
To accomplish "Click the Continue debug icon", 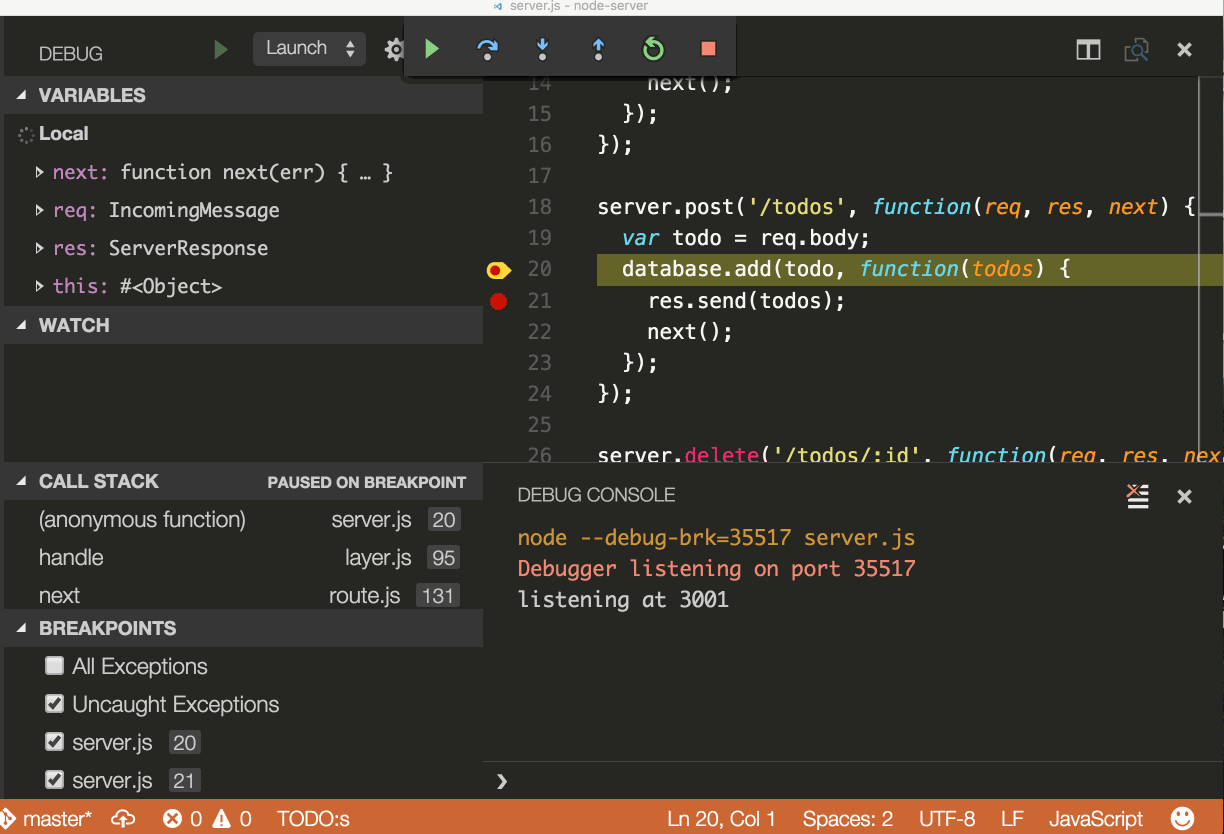I will pyautogui.click(x=432, y=49).
